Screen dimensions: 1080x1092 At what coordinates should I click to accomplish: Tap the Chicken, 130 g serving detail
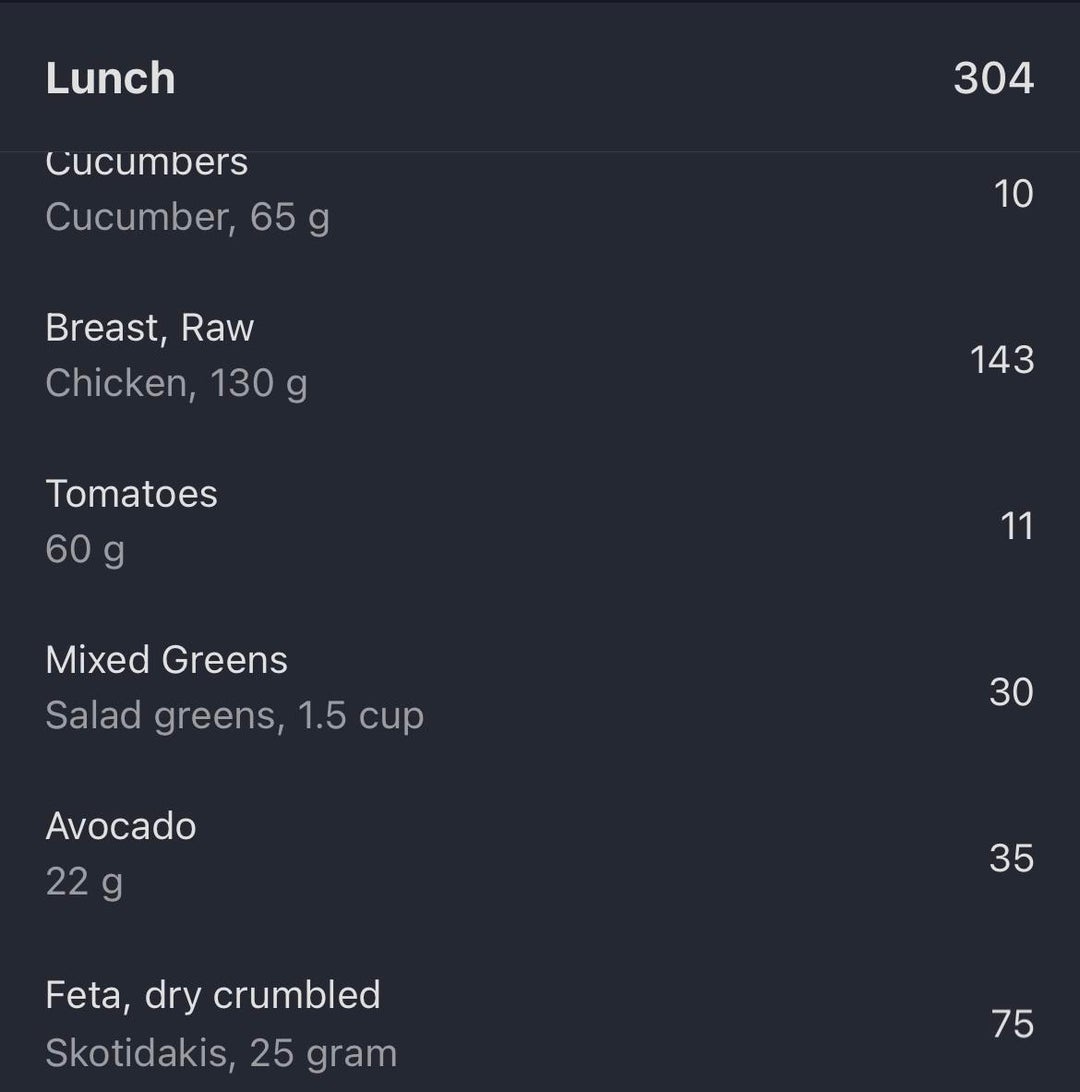pos(176,383)
